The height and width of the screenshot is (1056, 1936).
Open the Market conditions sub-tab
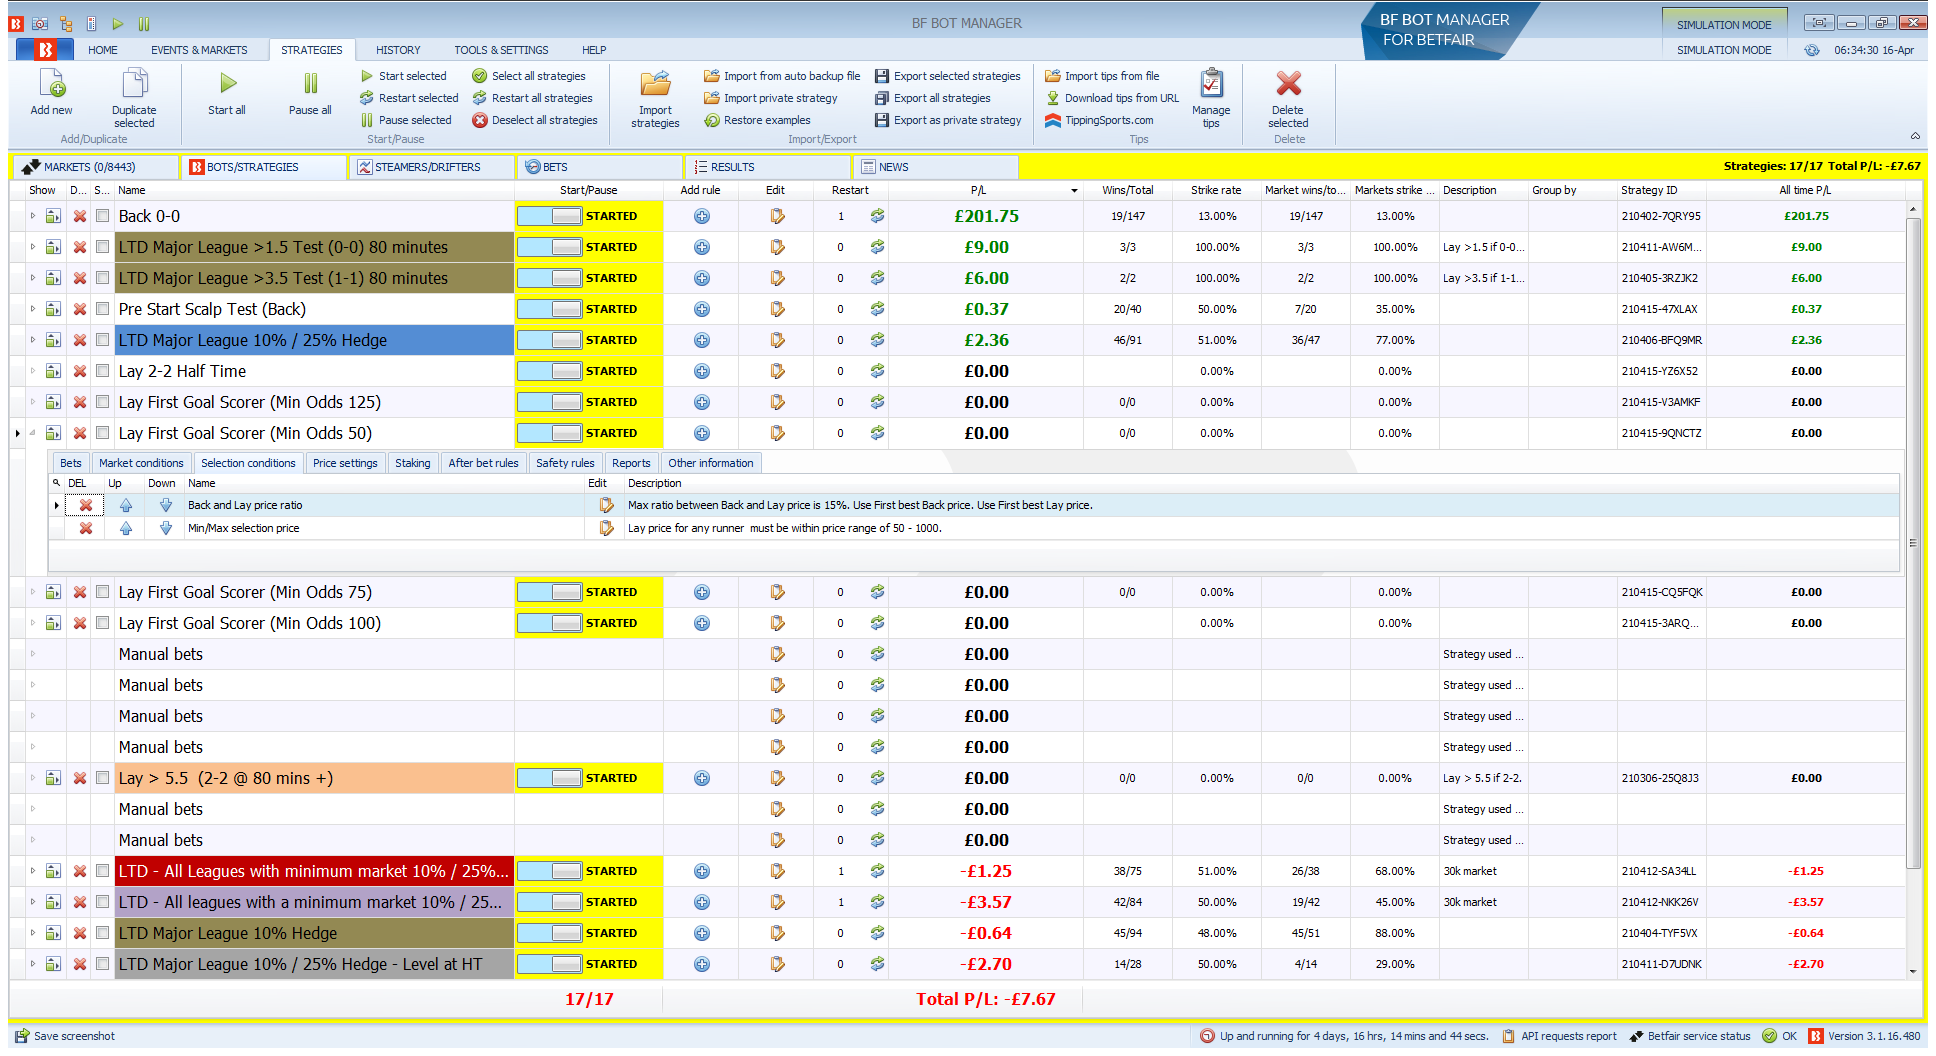pyautogui.click(x=141, y=463)
